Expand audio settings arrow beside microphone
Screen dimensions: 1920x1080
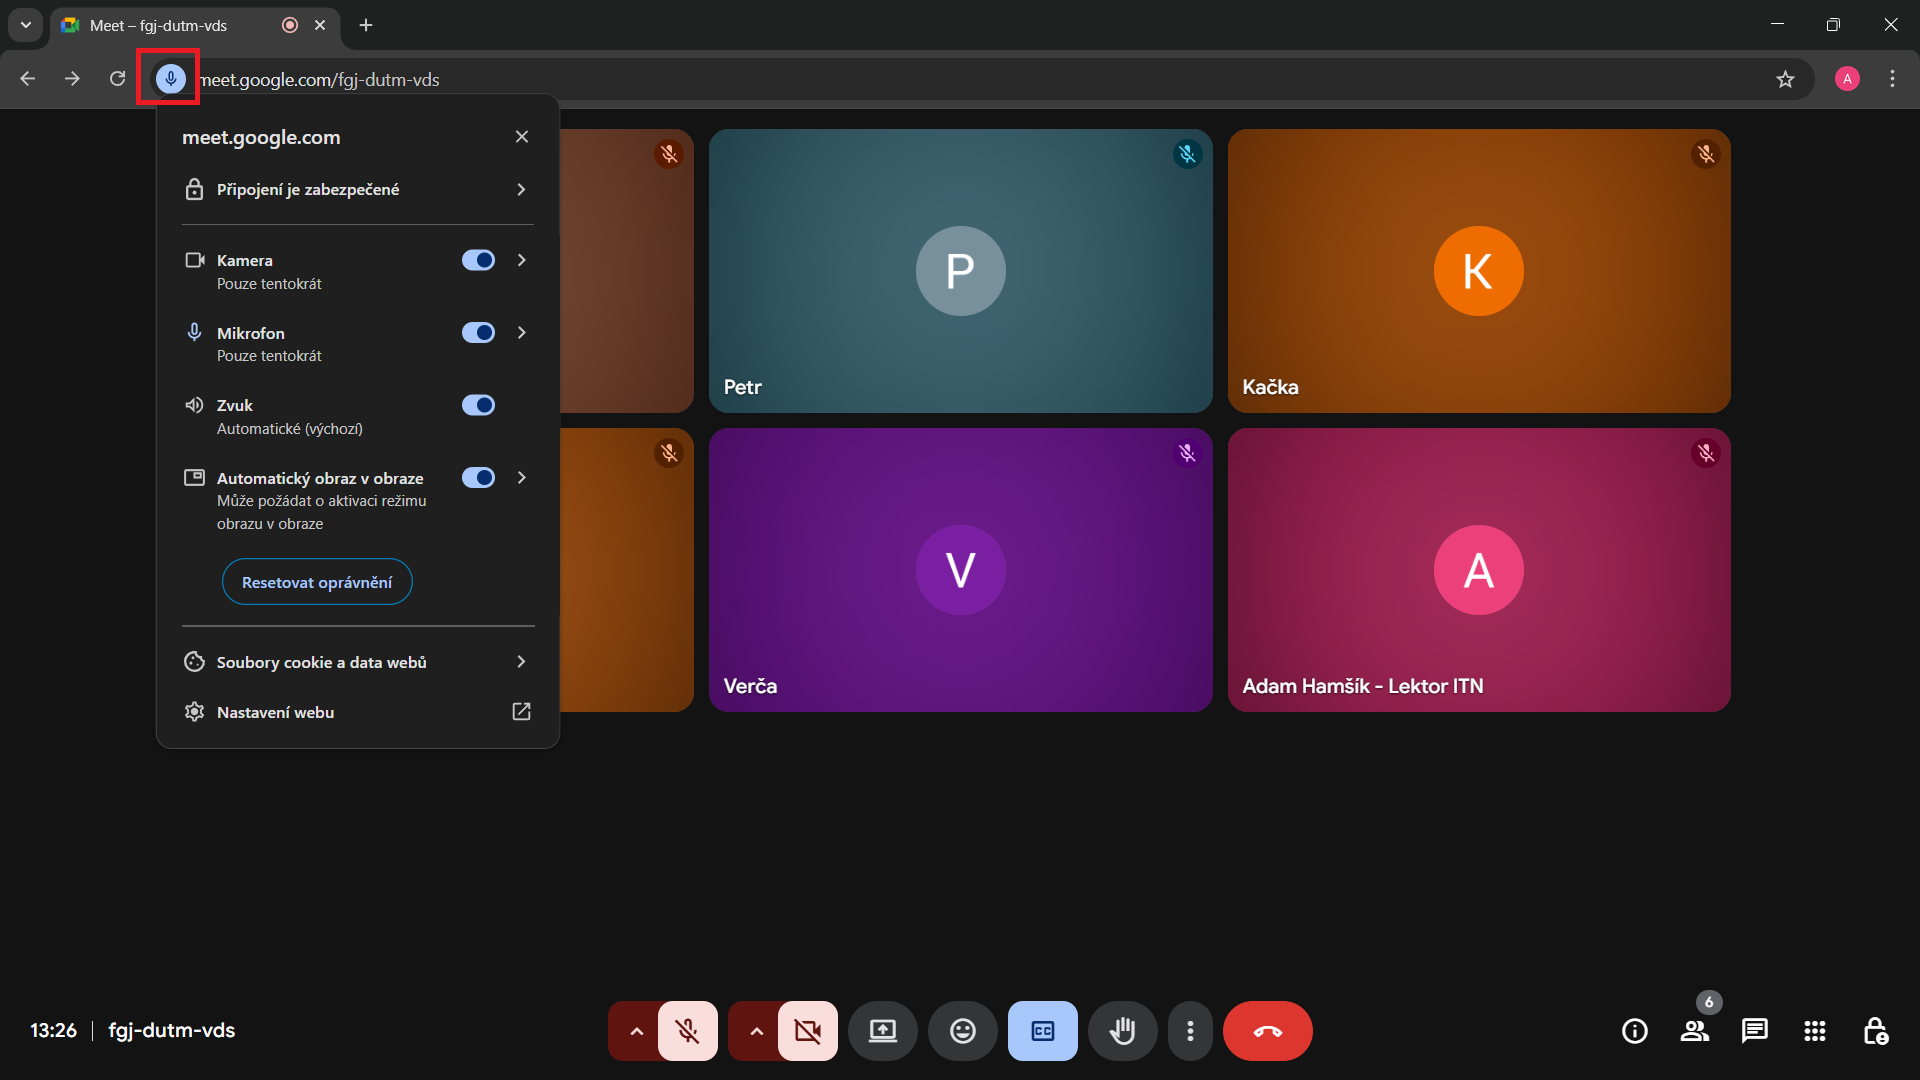(x=636, y=1031)
